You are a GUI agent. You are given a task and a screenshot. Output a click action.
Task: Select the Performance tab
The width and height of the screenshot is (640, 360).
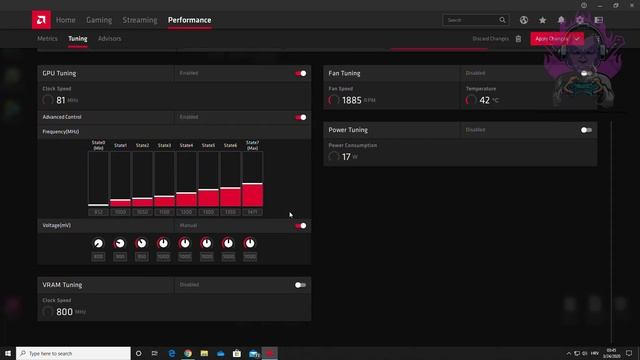[x=189, y=20]
